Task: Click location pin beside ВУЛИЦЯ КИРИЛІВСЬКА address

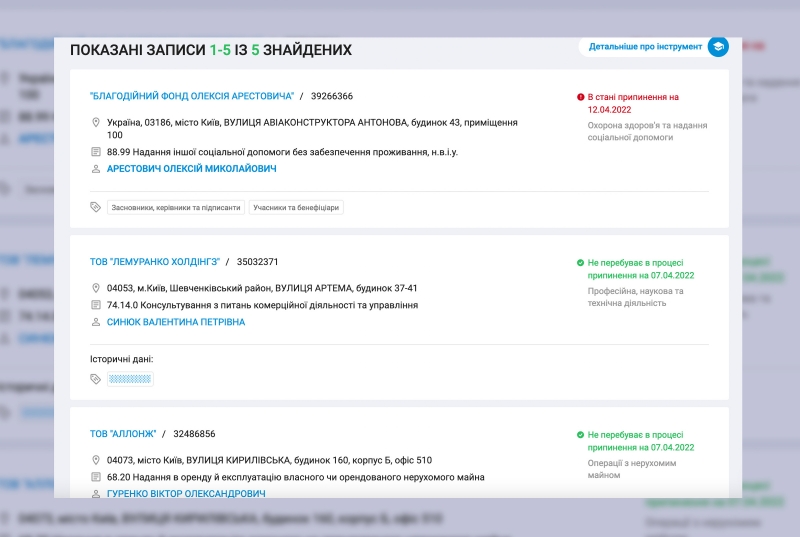Action: (95, 460)
